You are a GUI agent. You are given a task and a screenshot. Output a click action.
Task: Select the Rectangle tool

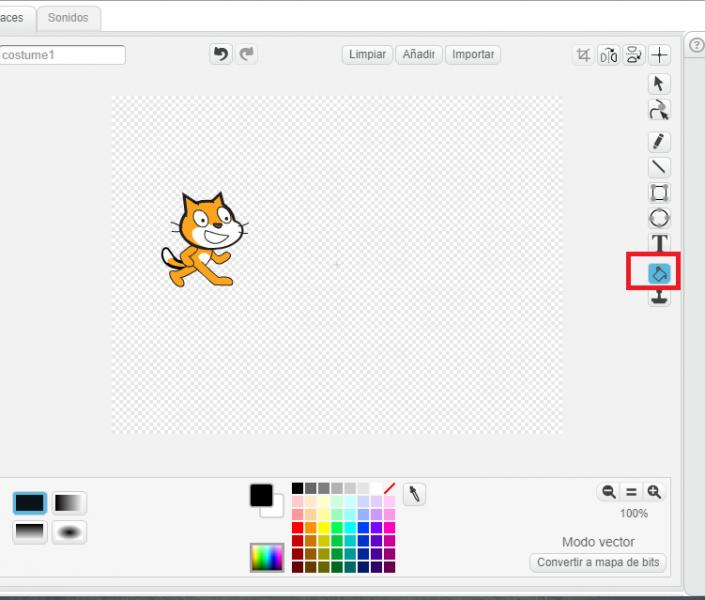tap(659, 193)
